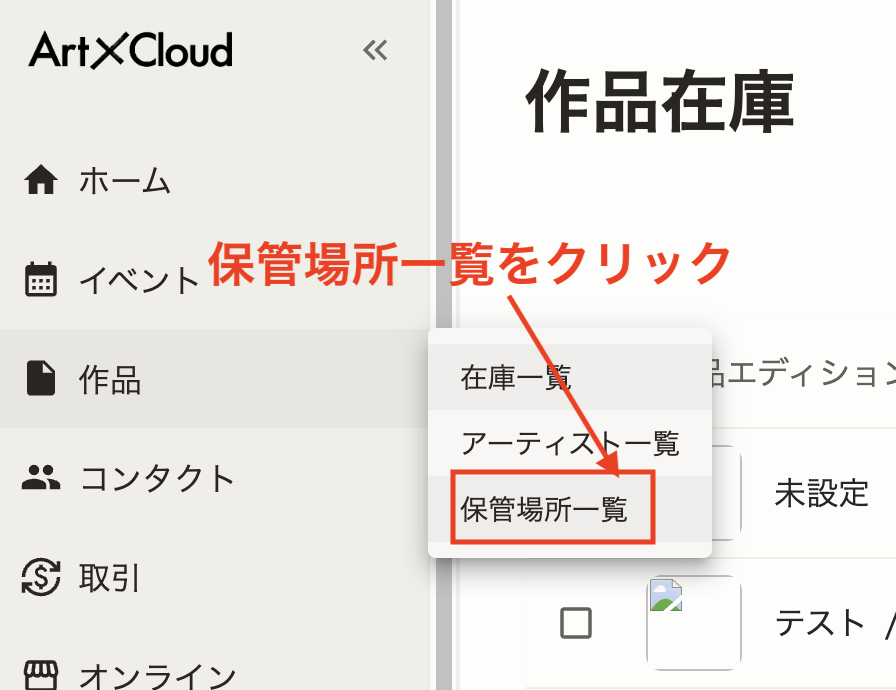Click the テスト row title text

coord(820,623)
